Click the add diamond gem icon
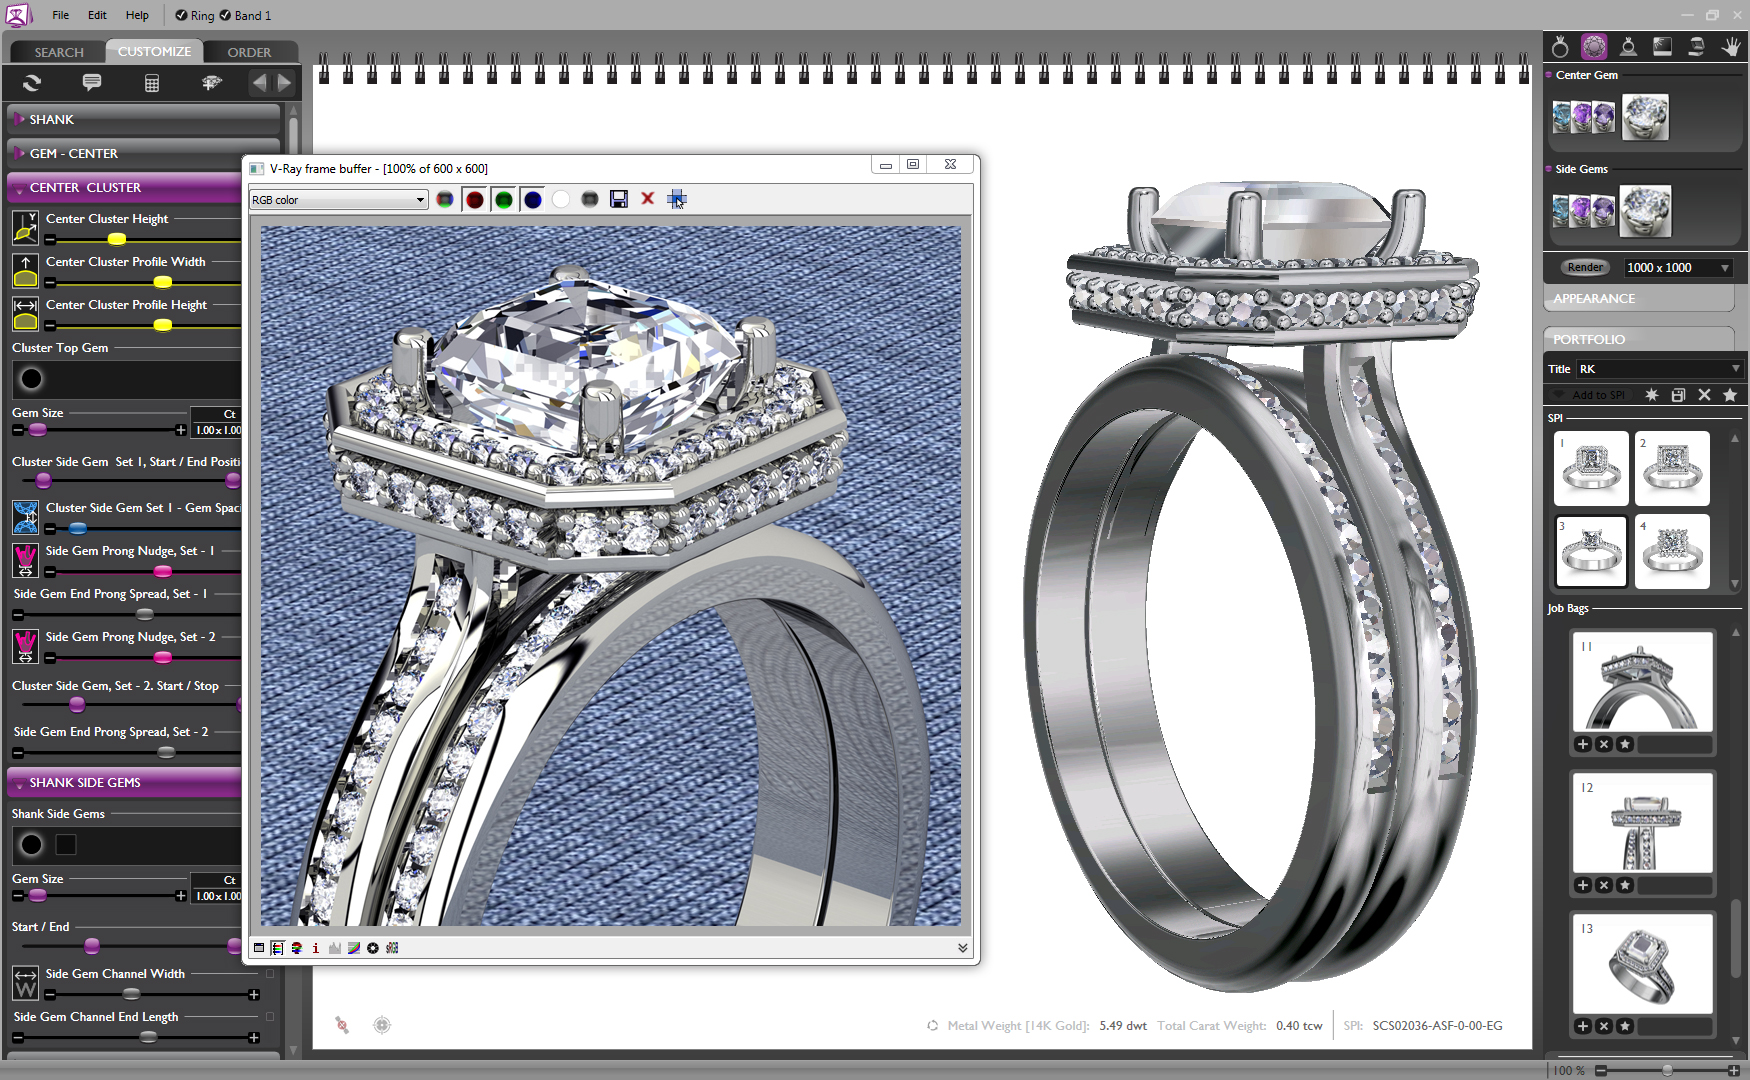 pyautogui.click(x=212, y=83)
